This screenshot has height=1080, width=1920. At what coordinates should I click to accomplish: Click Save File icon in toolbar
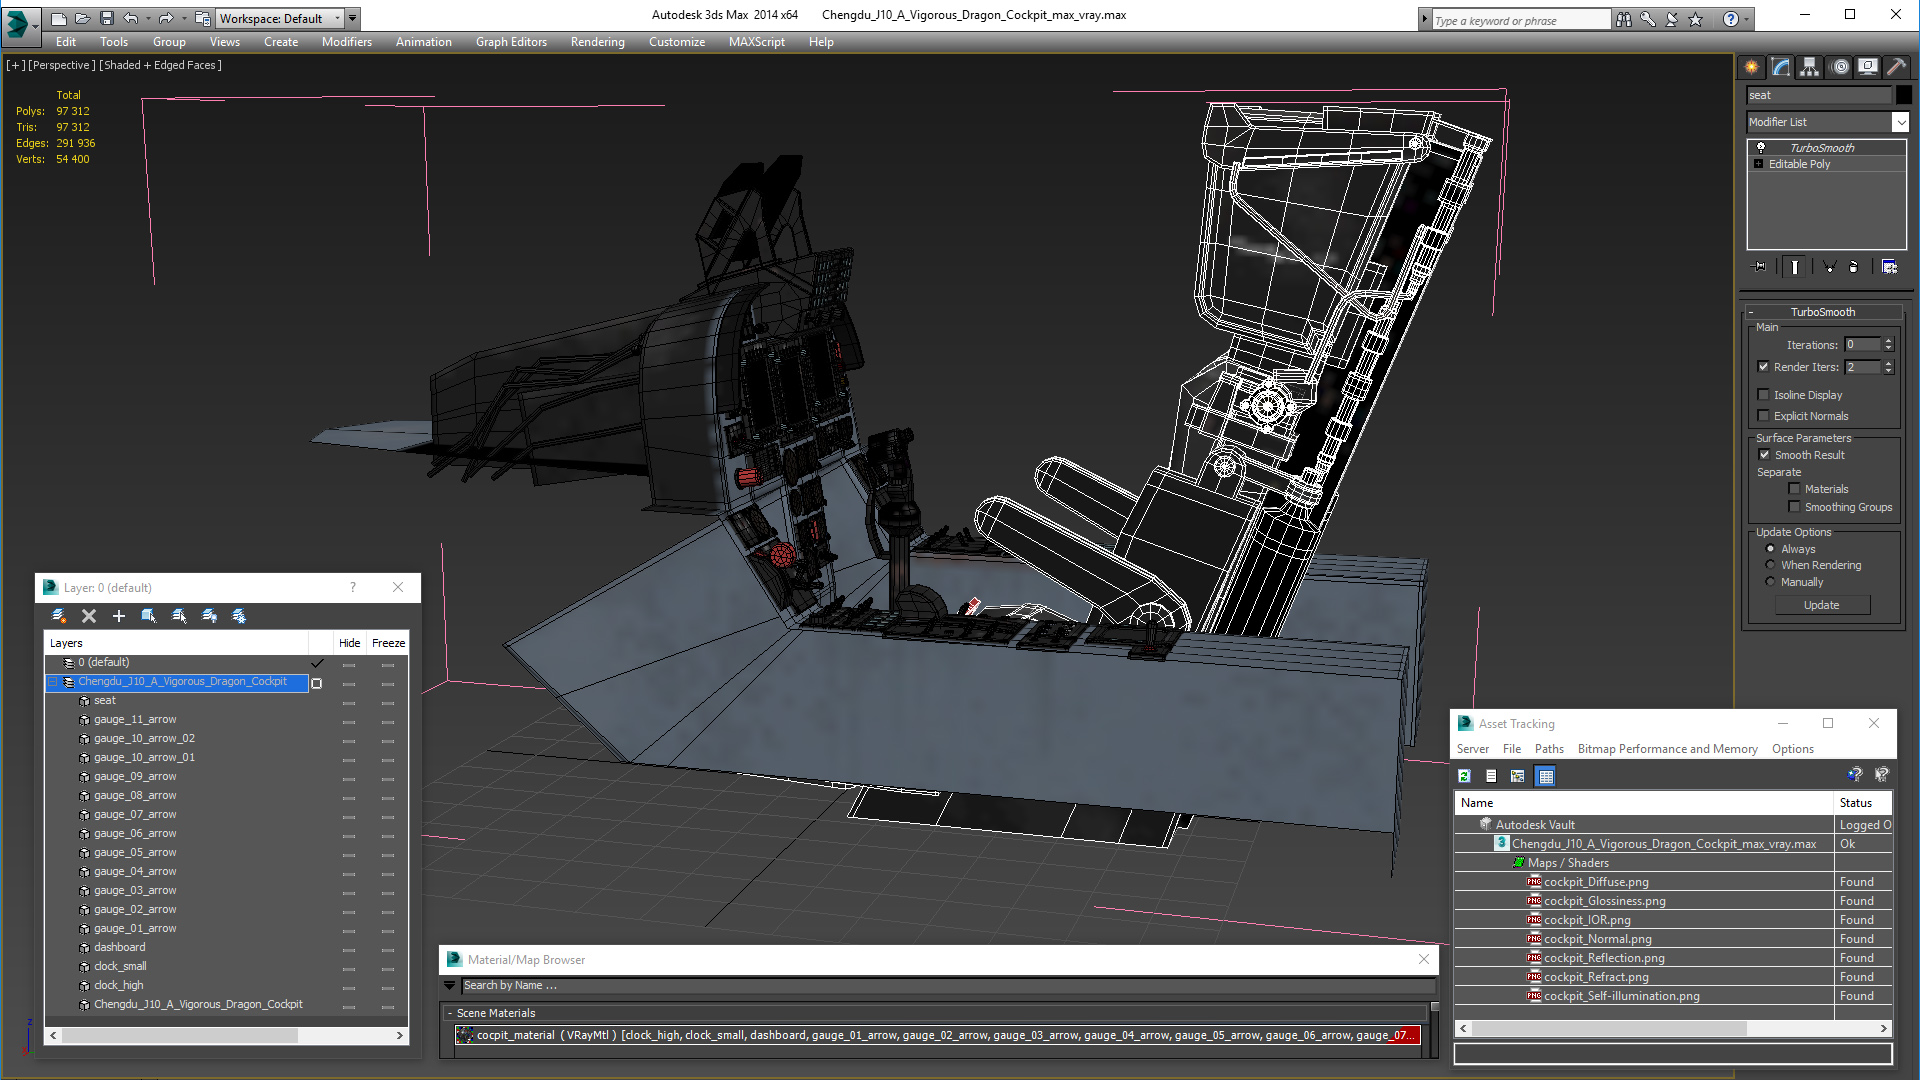107,18
